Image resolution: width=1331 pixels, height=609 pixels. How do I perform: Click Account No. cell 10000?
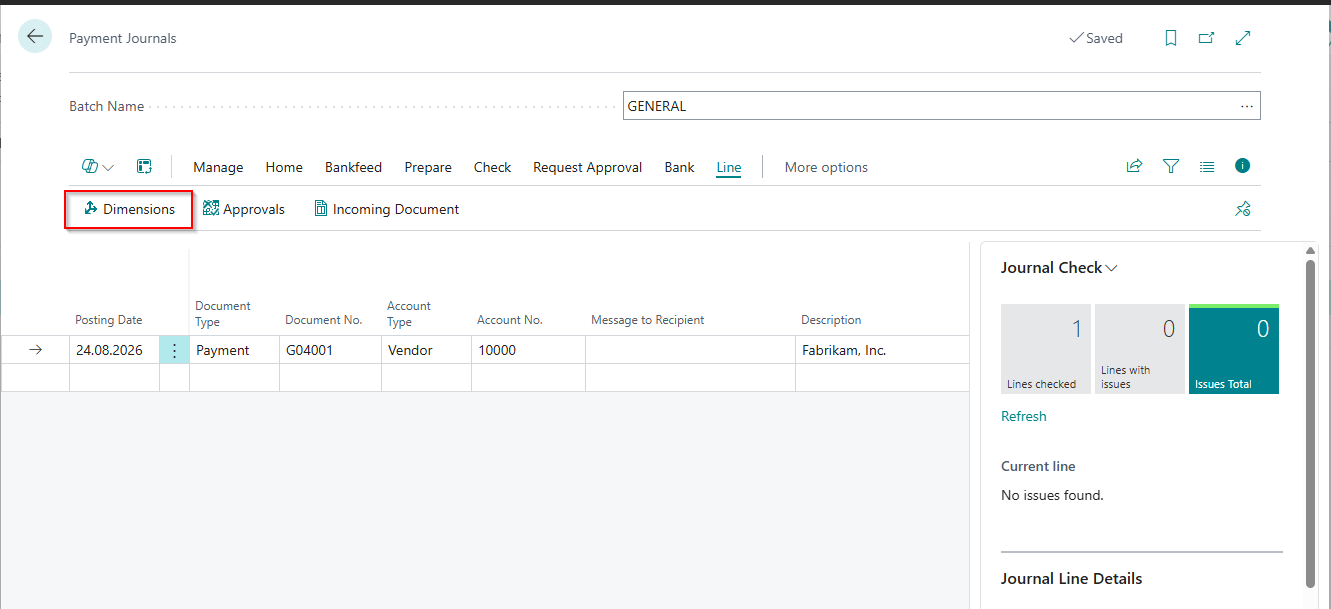(x=528, y=350)
